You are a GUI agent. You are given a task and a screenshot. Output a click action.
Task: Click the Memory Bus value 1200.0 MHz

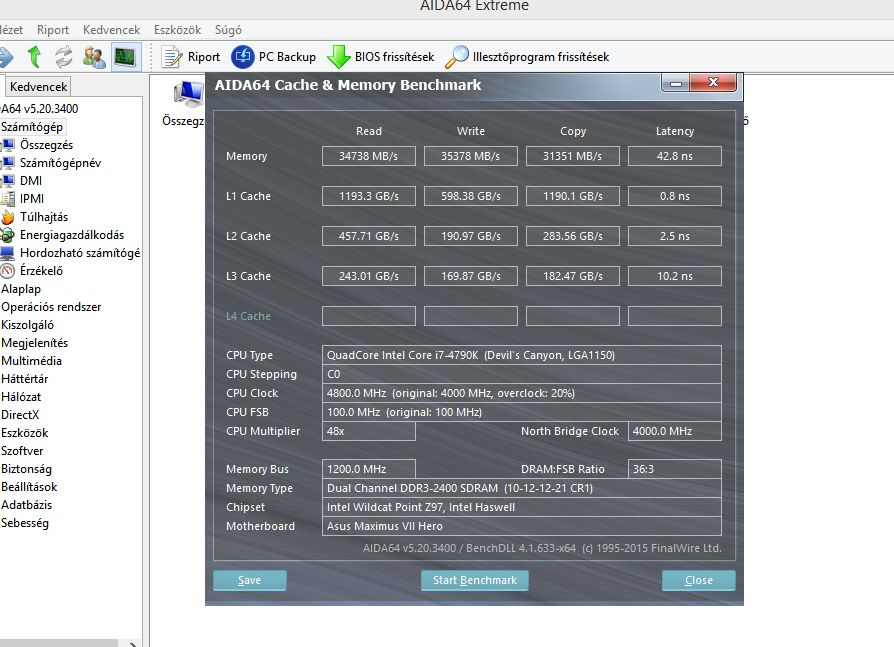368,469
